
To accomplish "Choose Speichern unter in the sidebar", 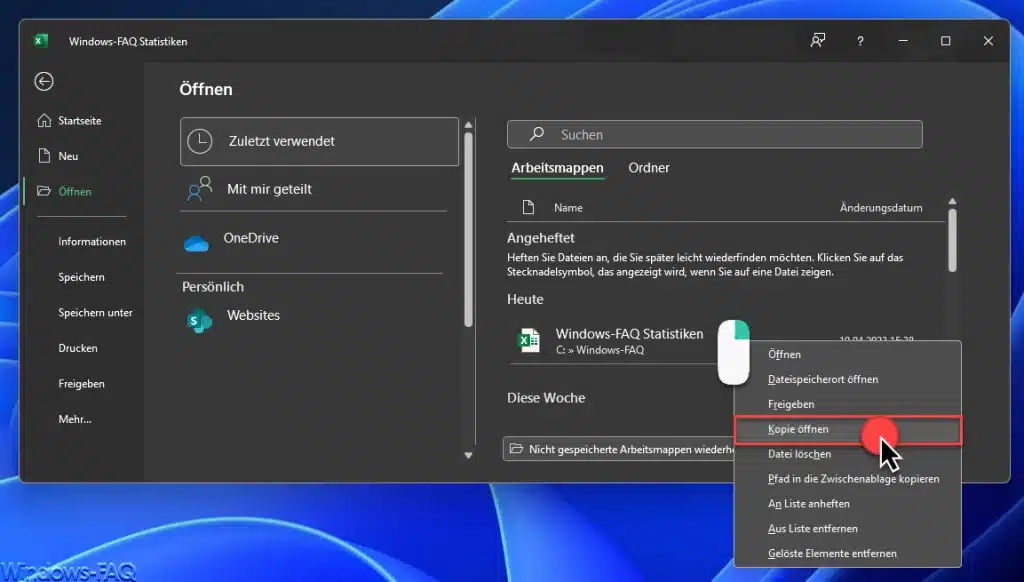I will point(95,312).
